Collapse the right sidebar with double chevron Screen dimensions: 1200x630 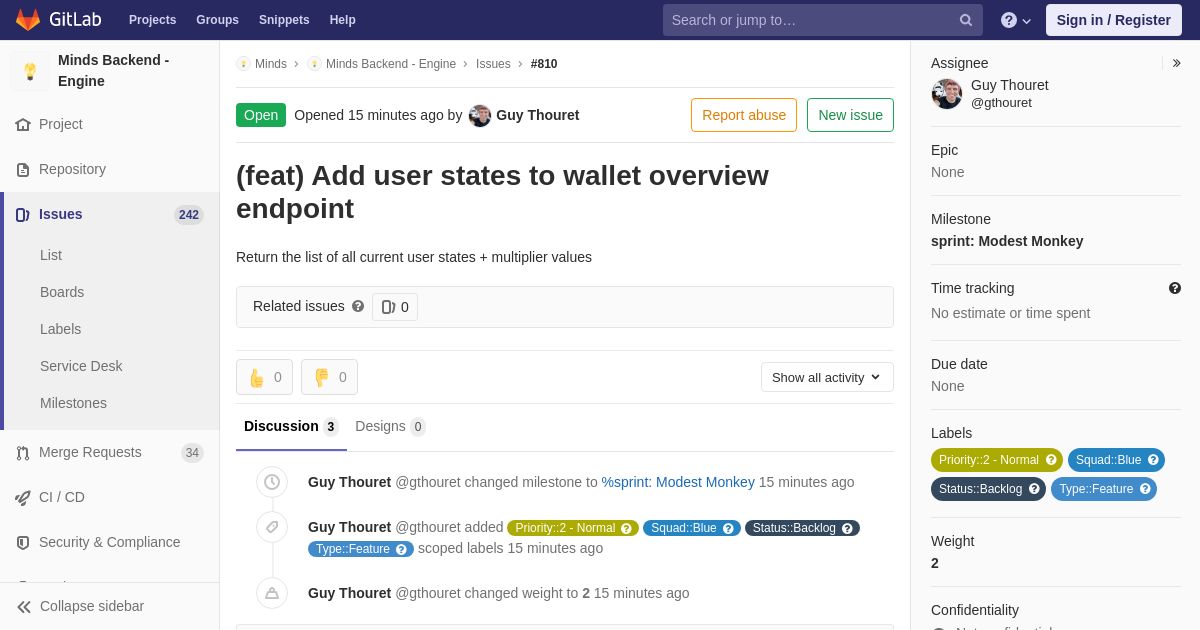tap(1177, 63)
